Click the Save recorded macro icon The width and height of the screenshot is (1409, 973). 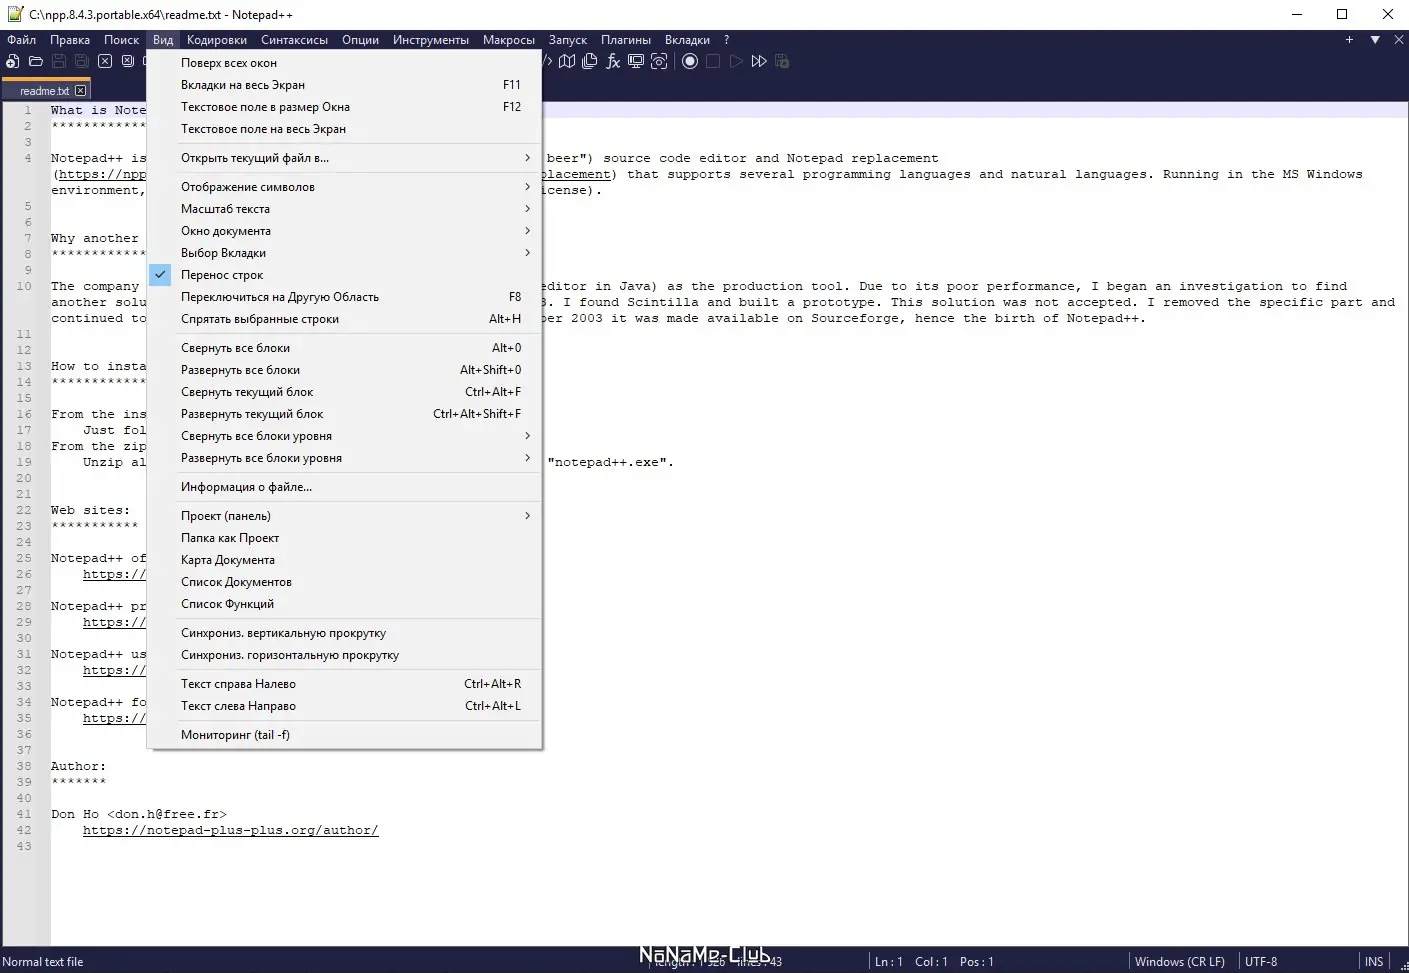tap(782, 61)
